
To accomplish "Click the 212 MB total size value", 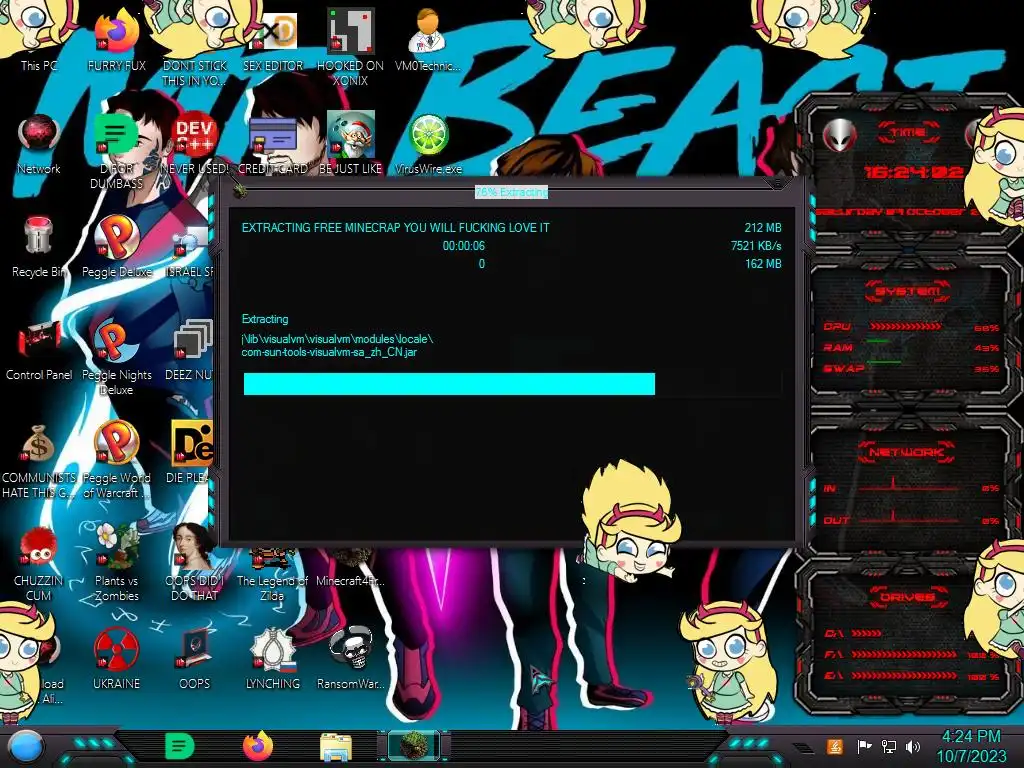I will click(763, 227).
